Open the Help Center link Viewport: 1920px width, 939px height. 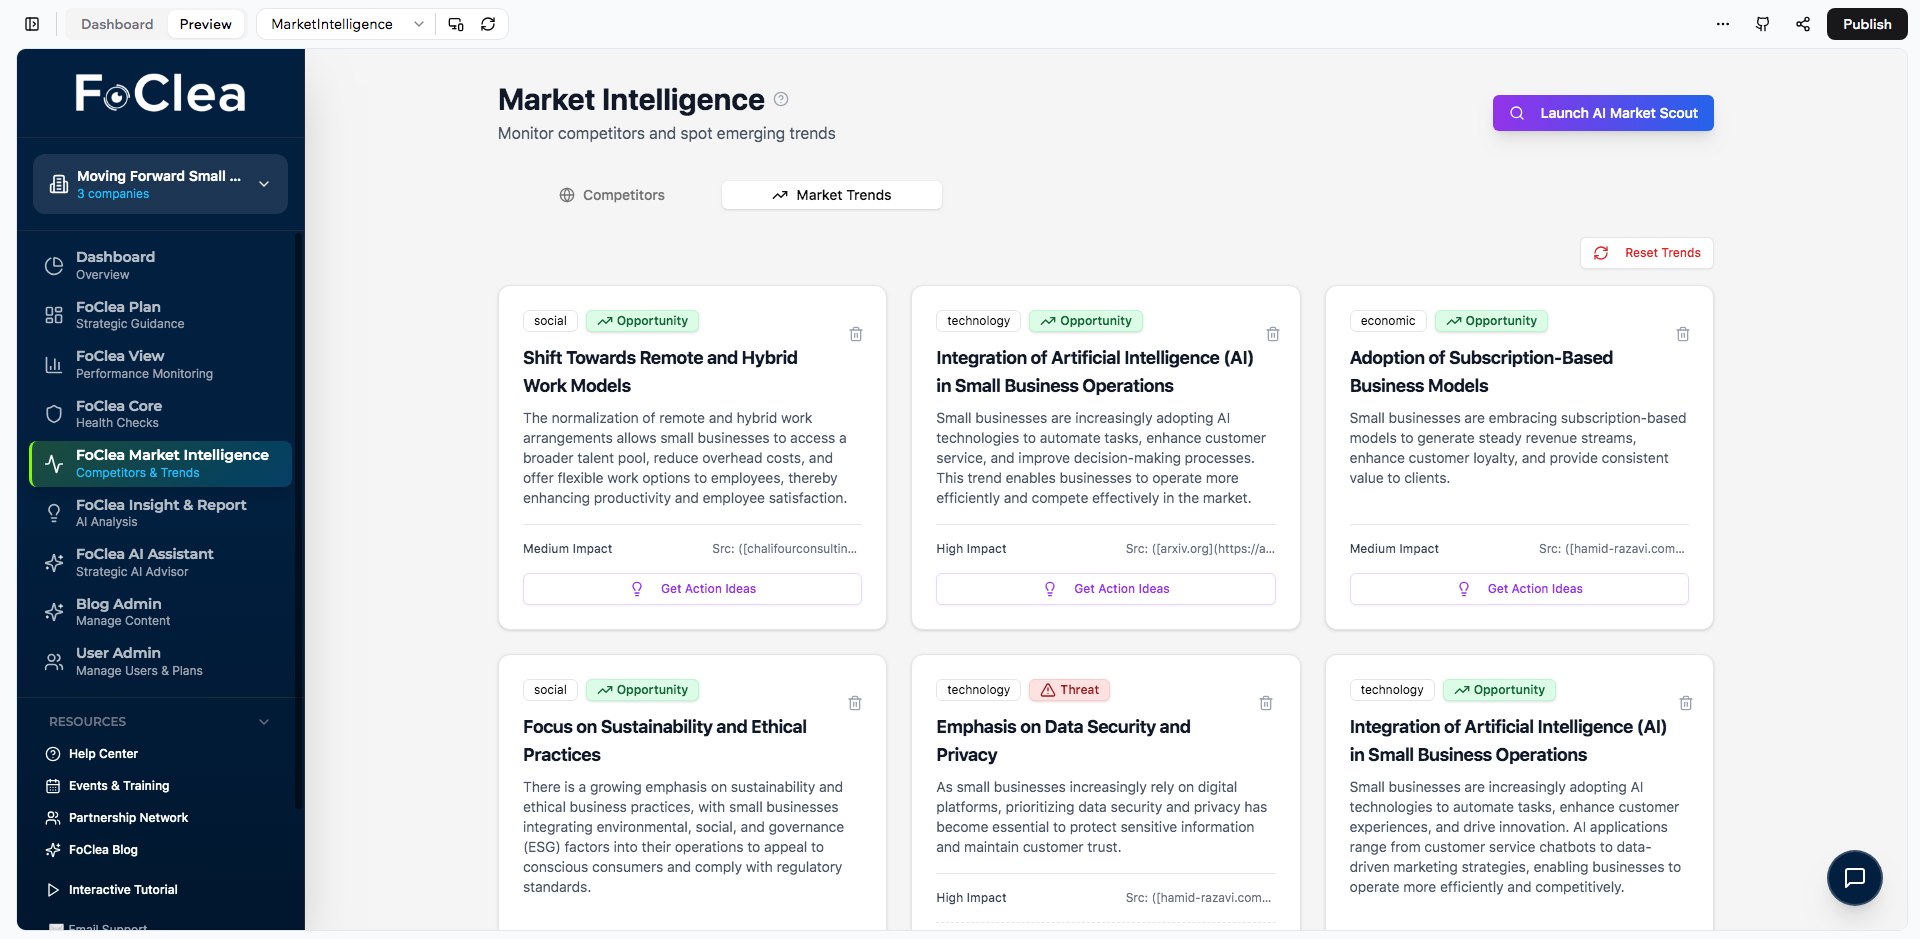click(103, 754)
